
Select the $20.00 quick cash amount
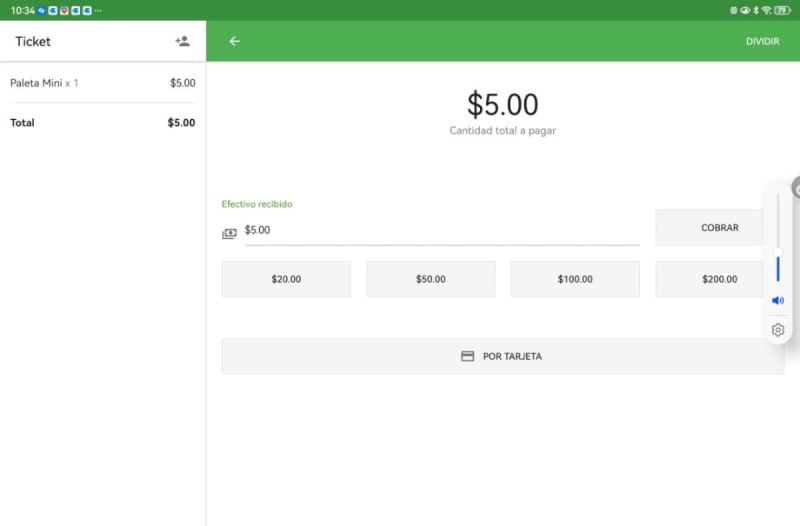coord(286,279)
